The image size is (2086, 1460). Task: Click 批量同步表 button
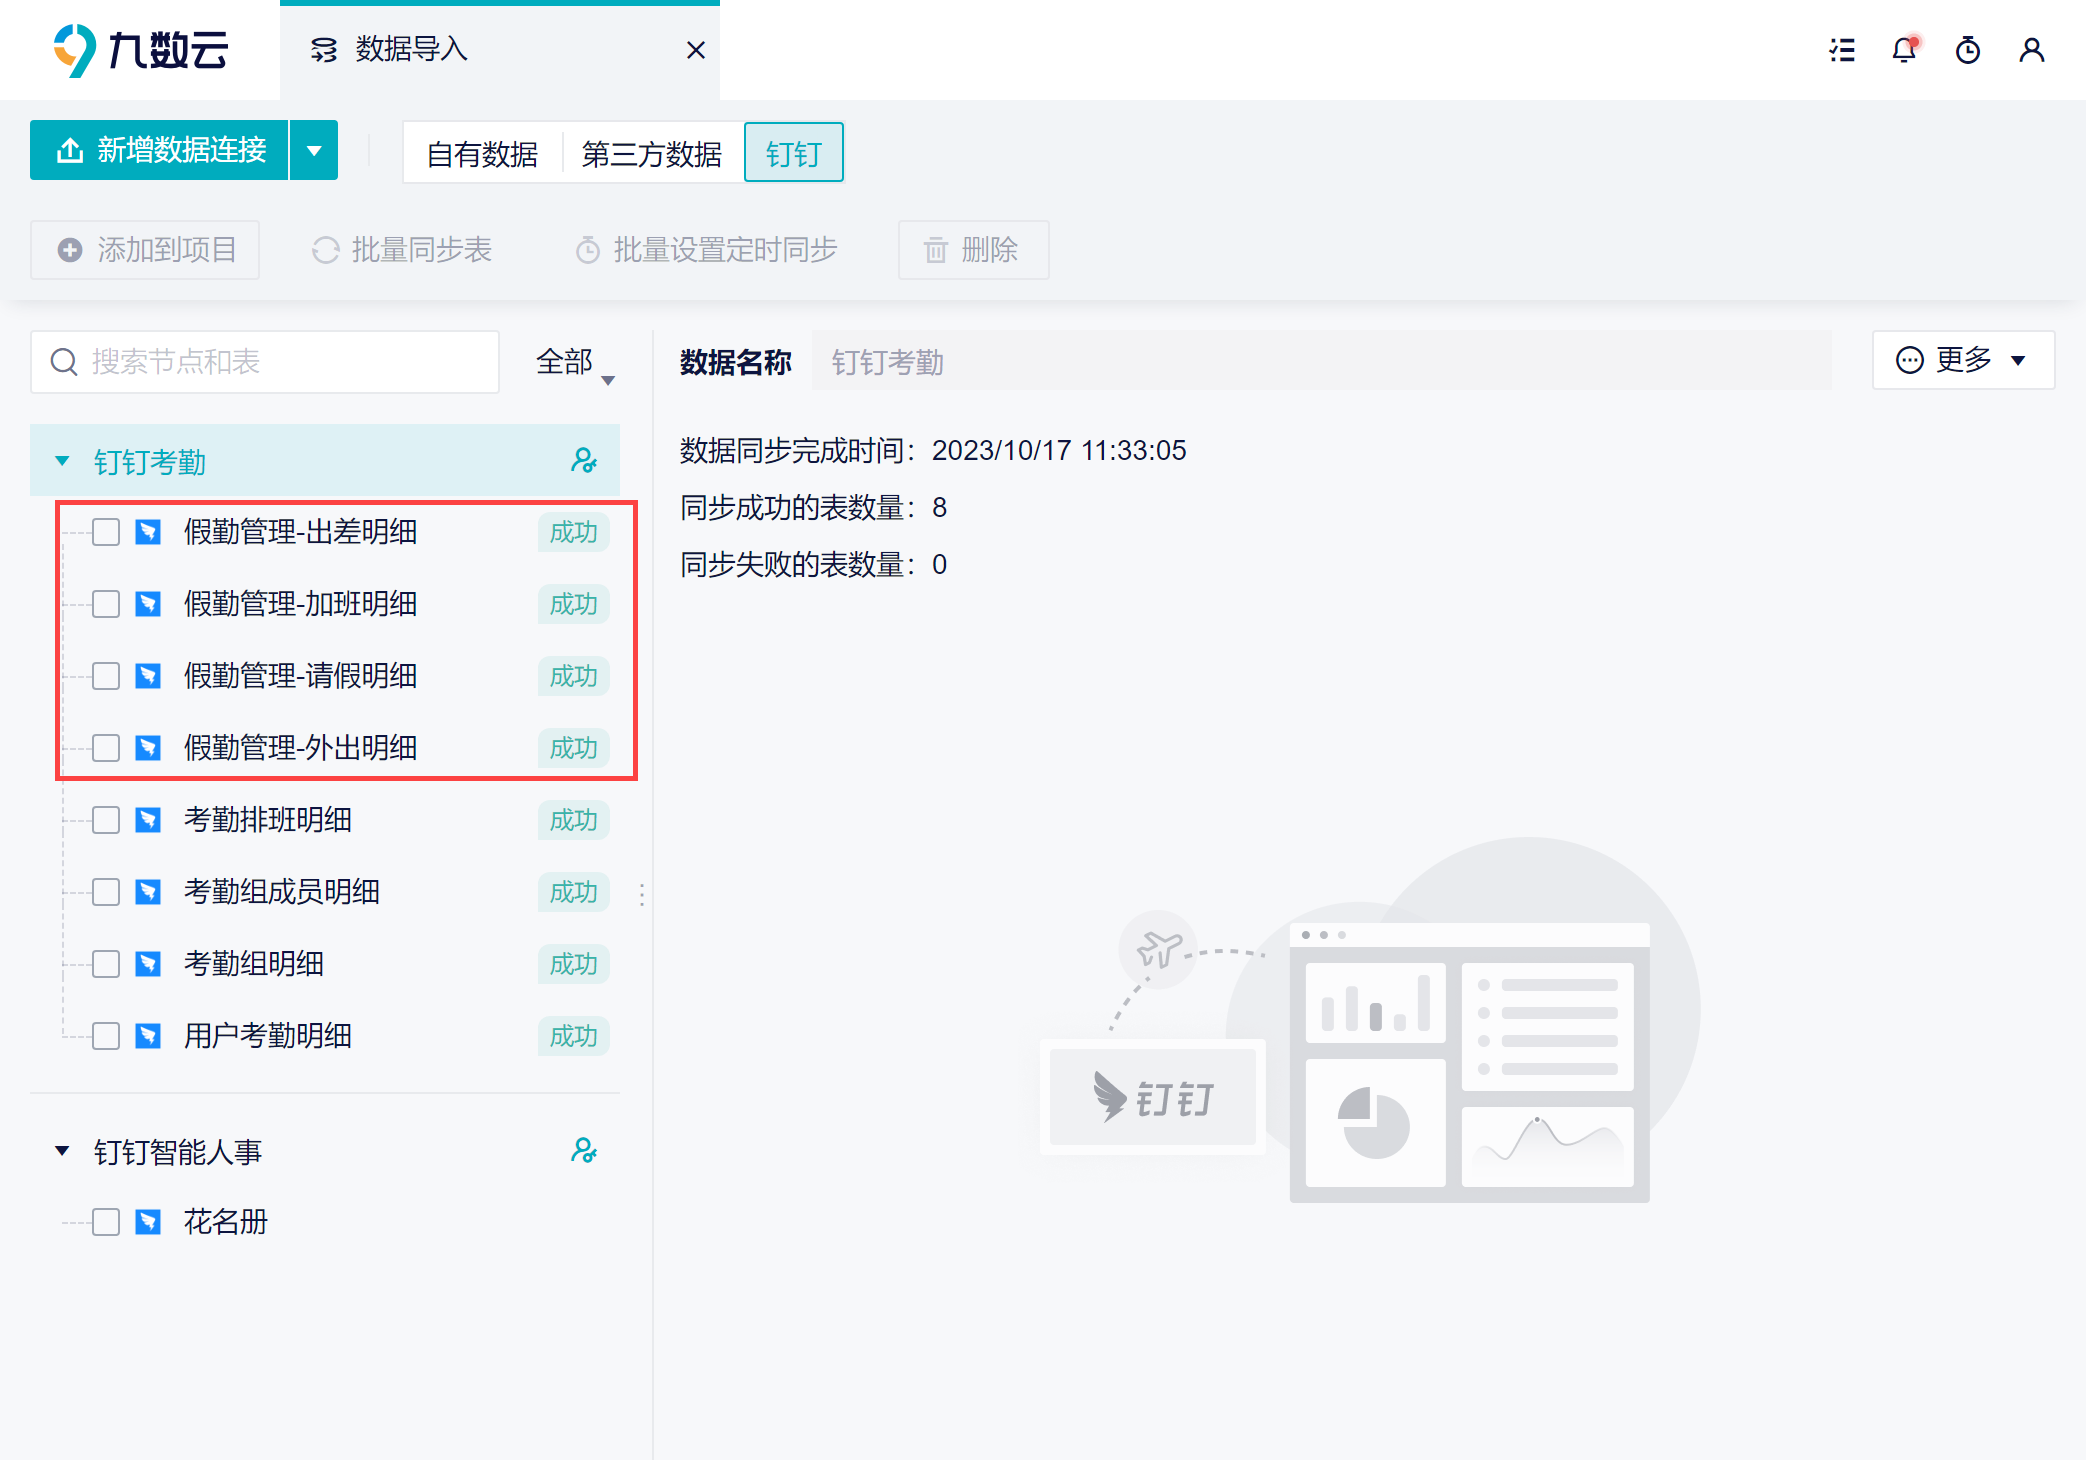(401, 250)
